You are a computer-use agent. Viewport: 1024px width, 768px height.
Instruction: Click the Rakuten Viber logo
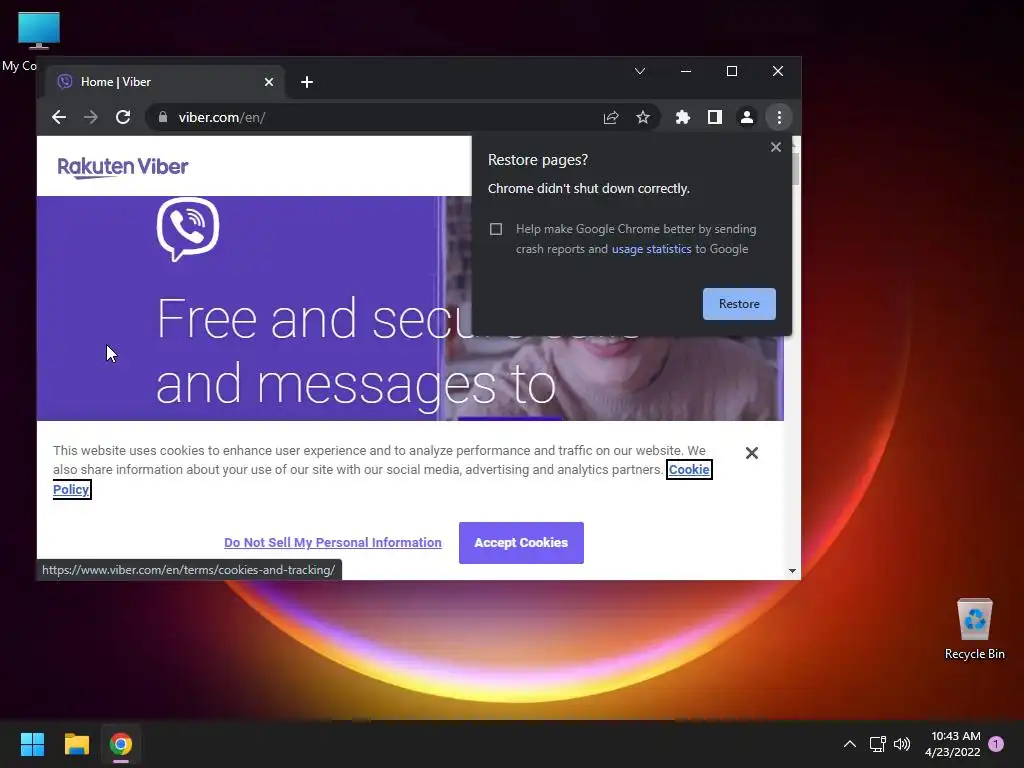(x=123, y=167)
